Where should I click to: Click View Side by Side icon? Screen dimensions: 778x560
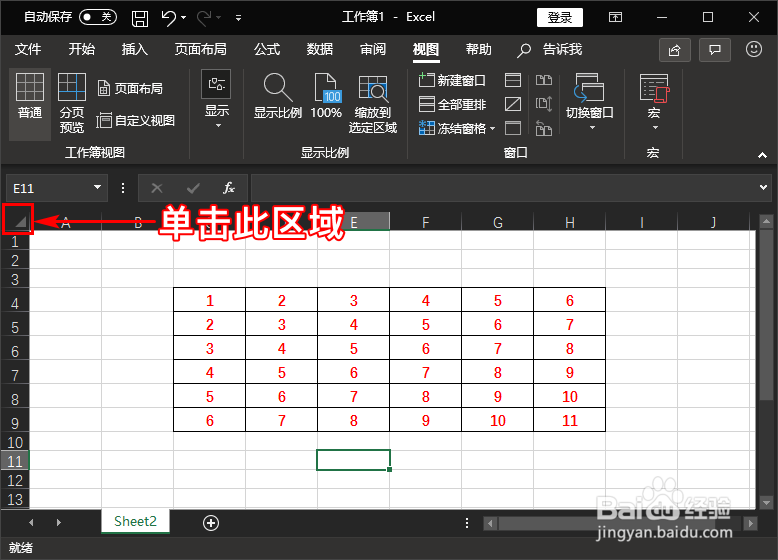tap(544, 80)
